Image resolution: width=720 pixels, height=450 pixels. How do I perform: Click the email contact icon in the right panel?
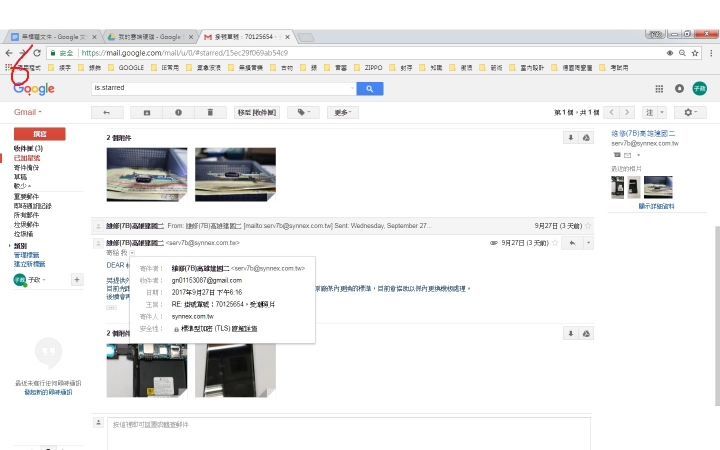click(x=628, y=155)
